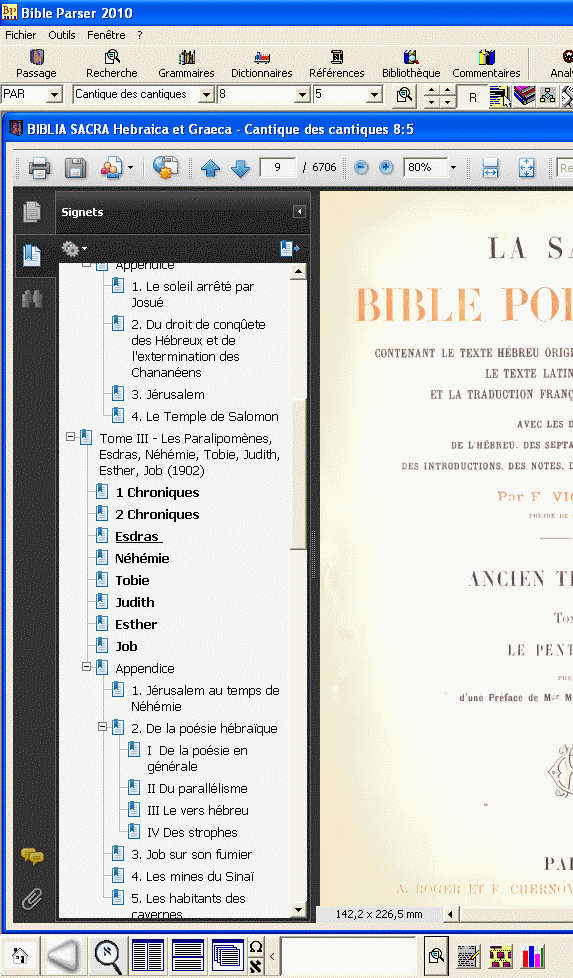Open the Esdras bookmark
The image size is (573, 978).
(138, 536)
